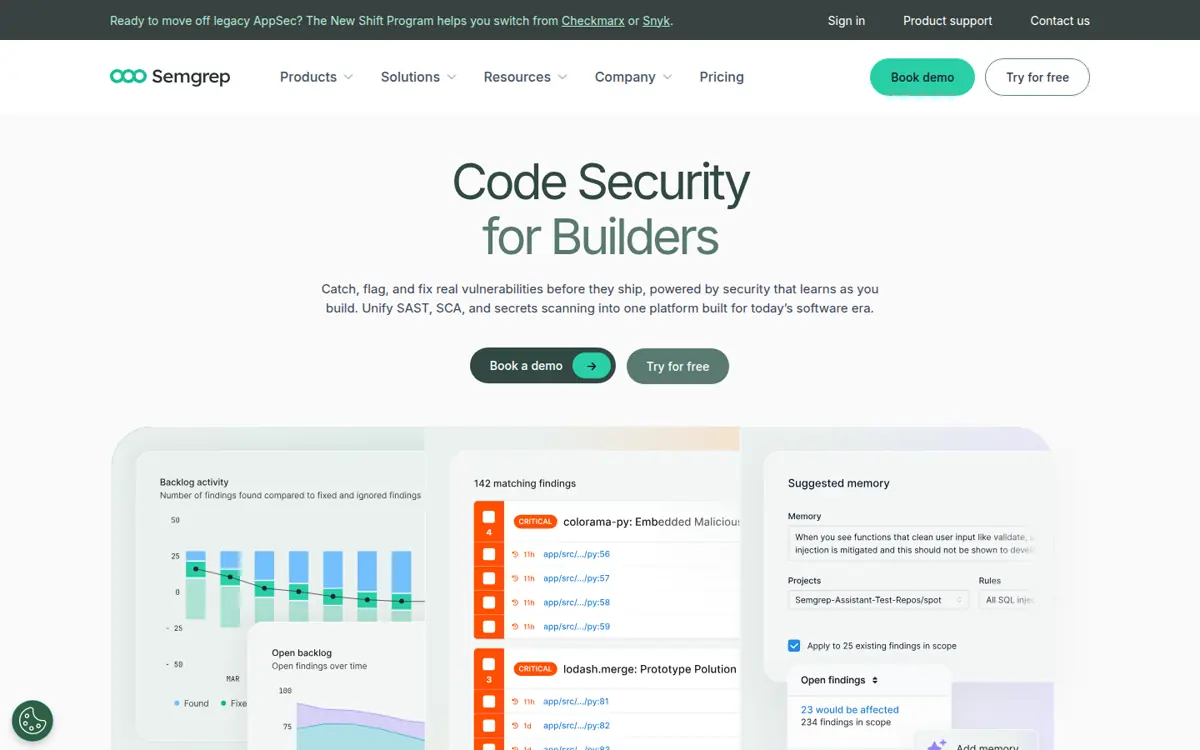The width and height of the screenshot is (1200, 750).
Task: Click the history clock icon beside py:81
Action: [516, 702]
